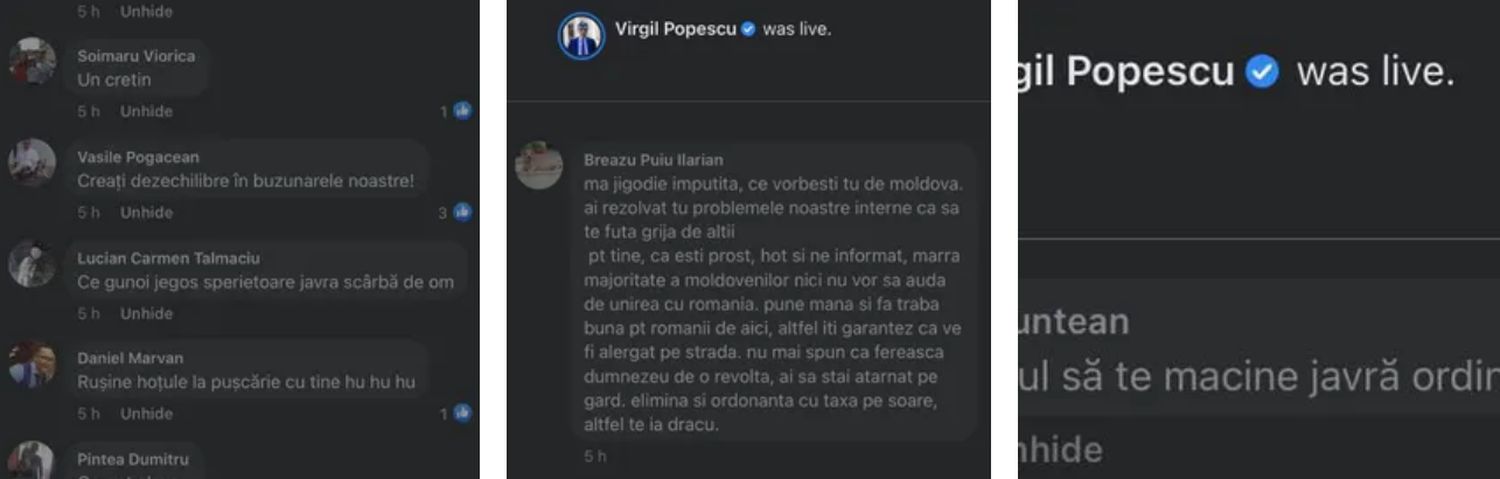This screenshot has height=479, width=1500.
Task: Click Virgil Popescu profile picture in middle panel
Action: click(x=581, y=36)
